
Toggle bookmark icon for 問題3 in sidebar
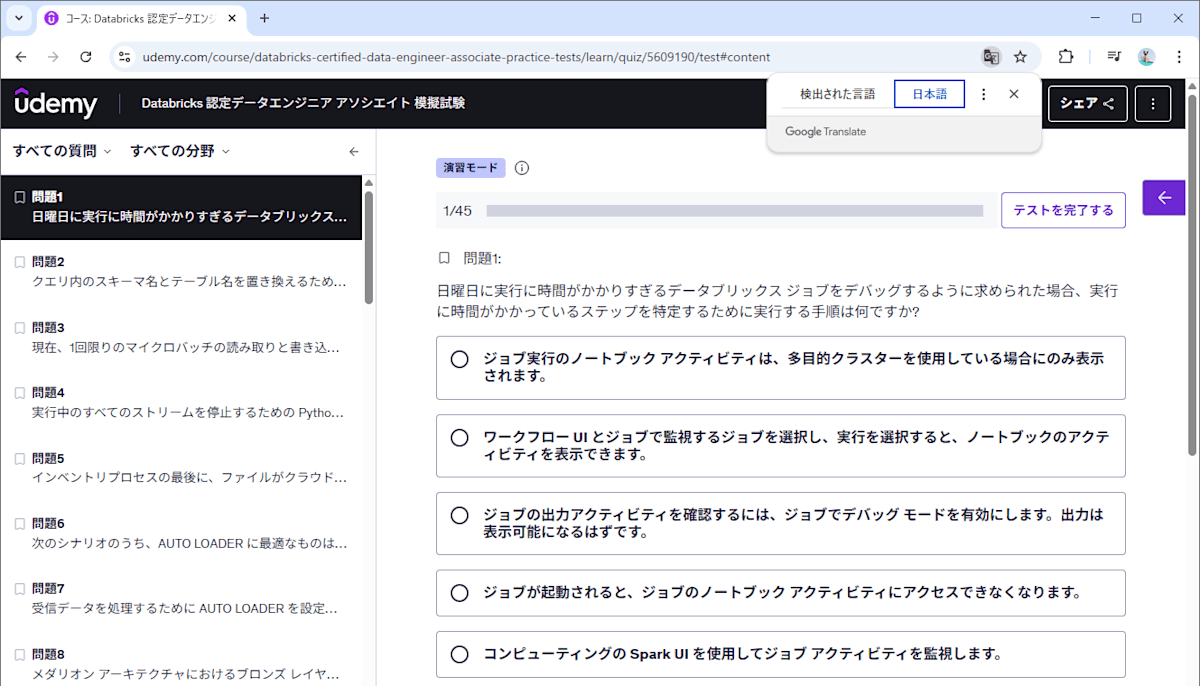(x=19, y=328)
